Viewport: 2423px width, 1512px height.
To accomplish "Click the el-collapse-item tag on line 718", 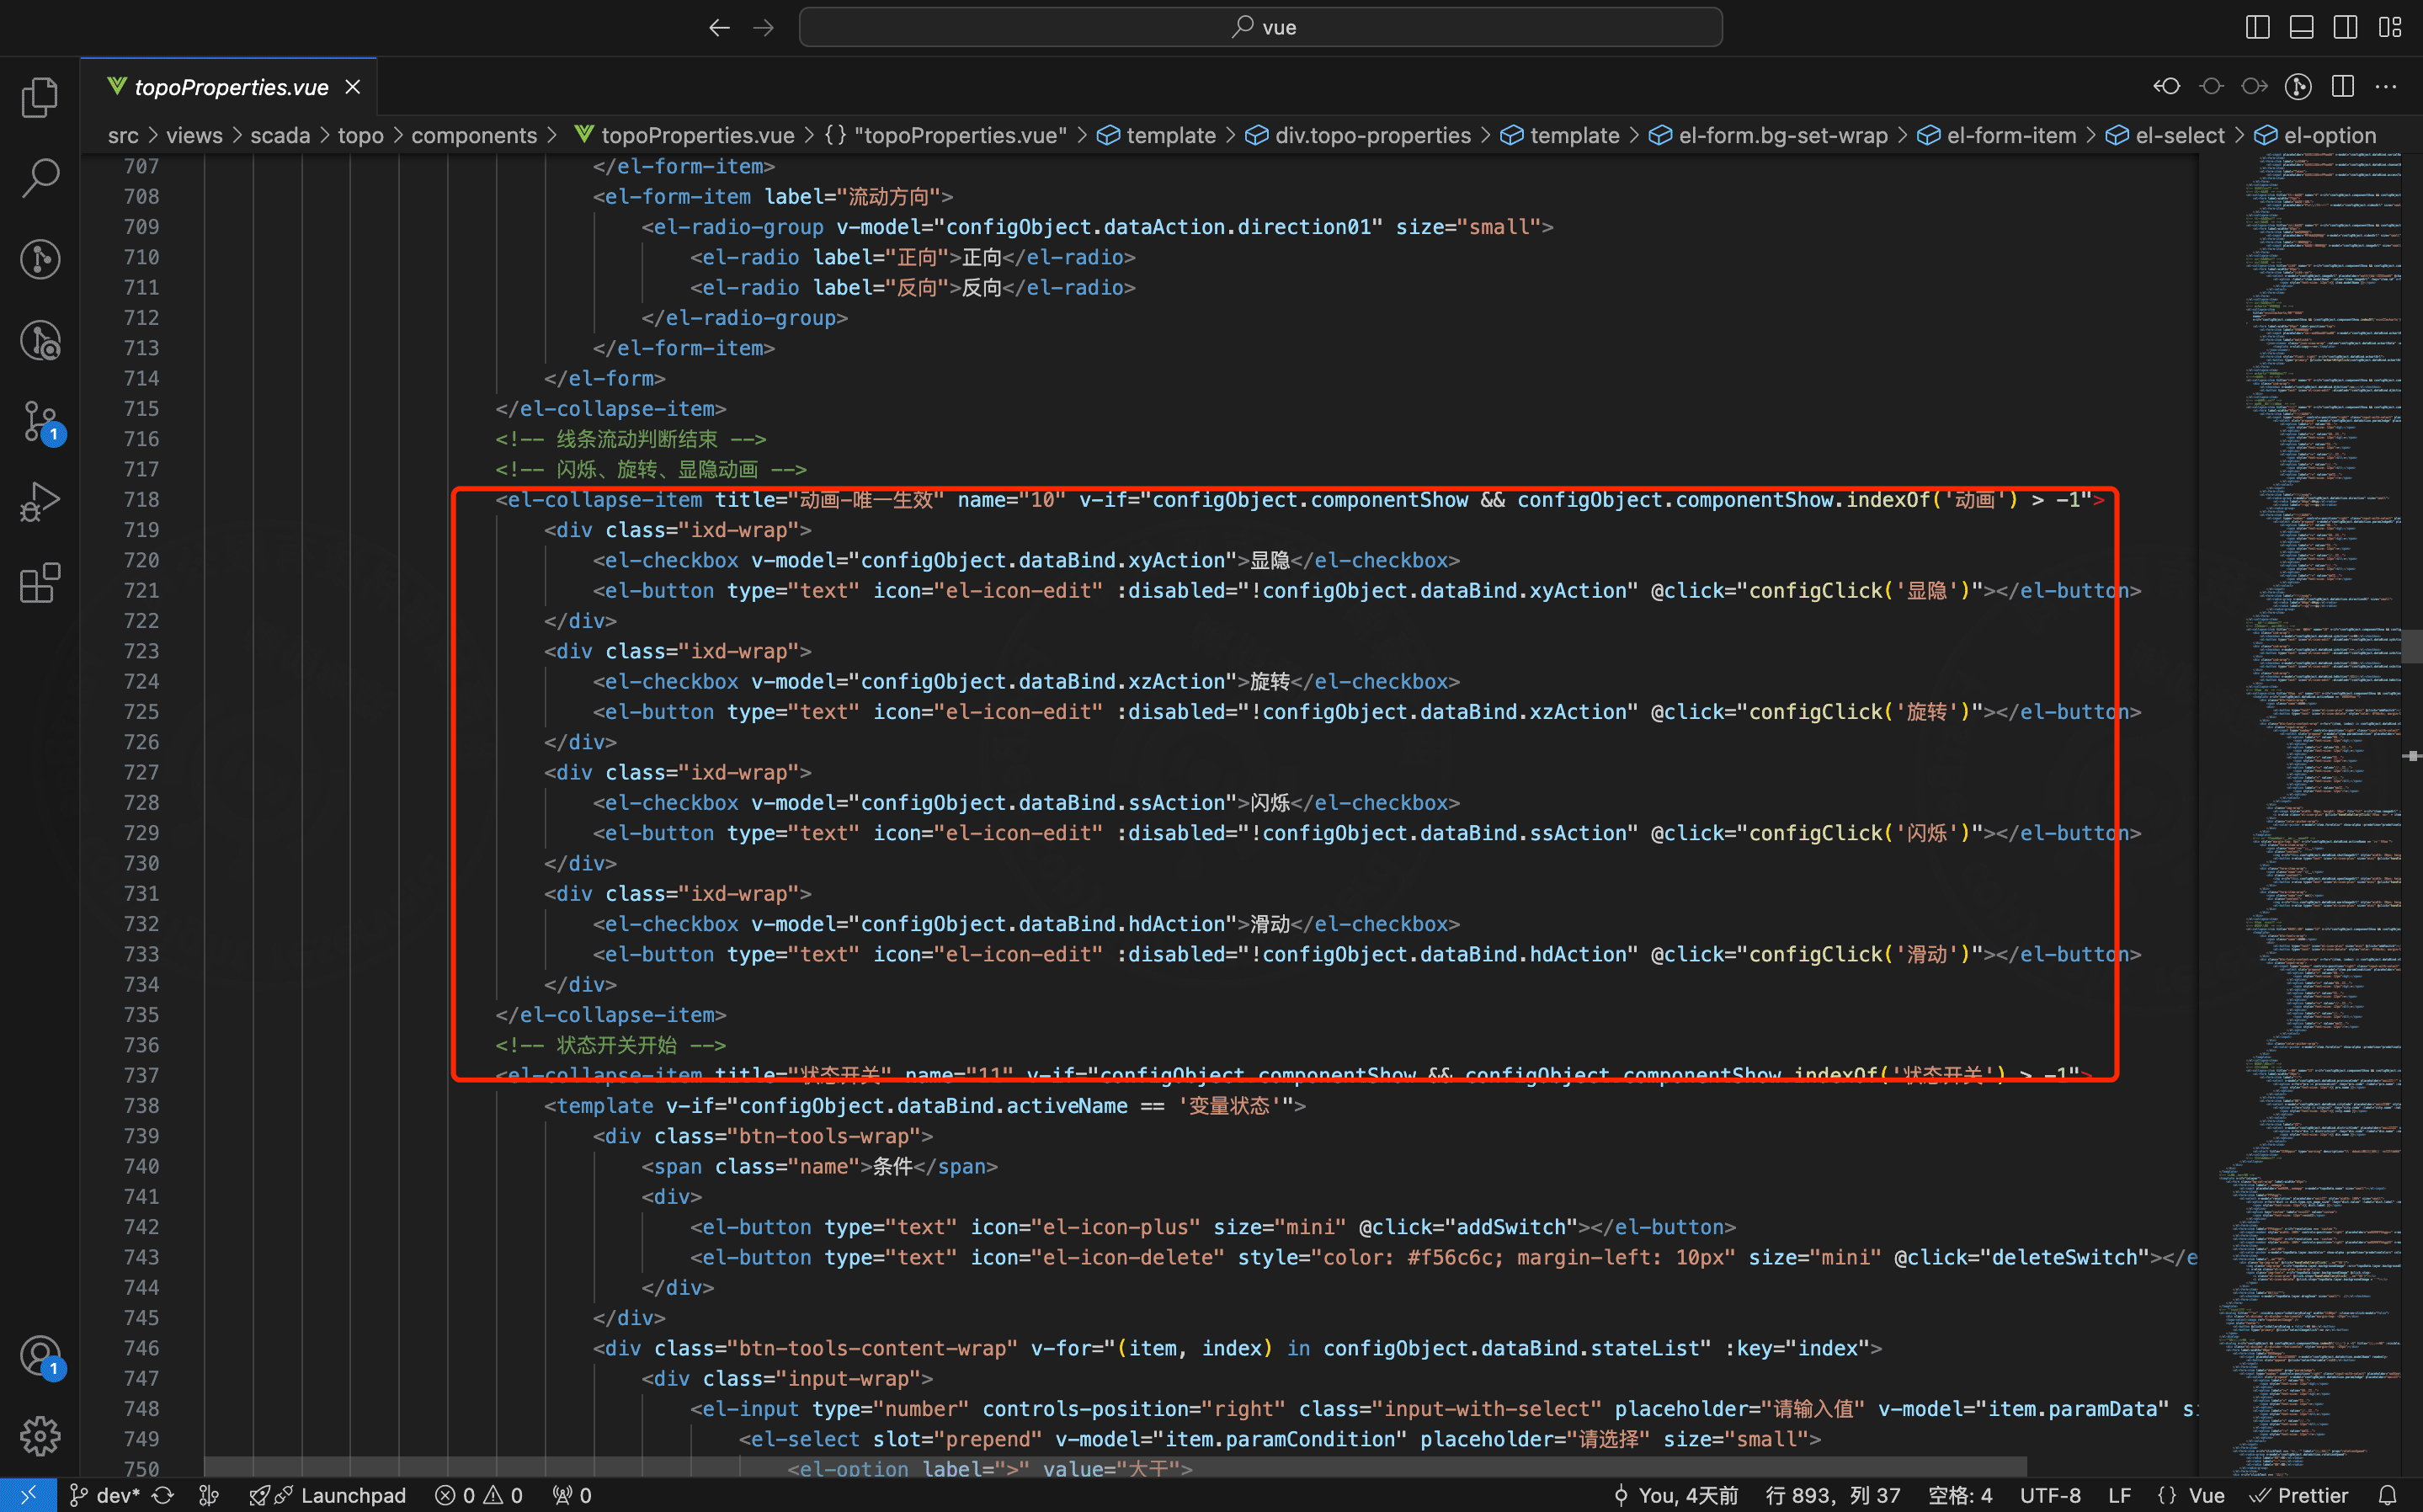I will point(605,499).
